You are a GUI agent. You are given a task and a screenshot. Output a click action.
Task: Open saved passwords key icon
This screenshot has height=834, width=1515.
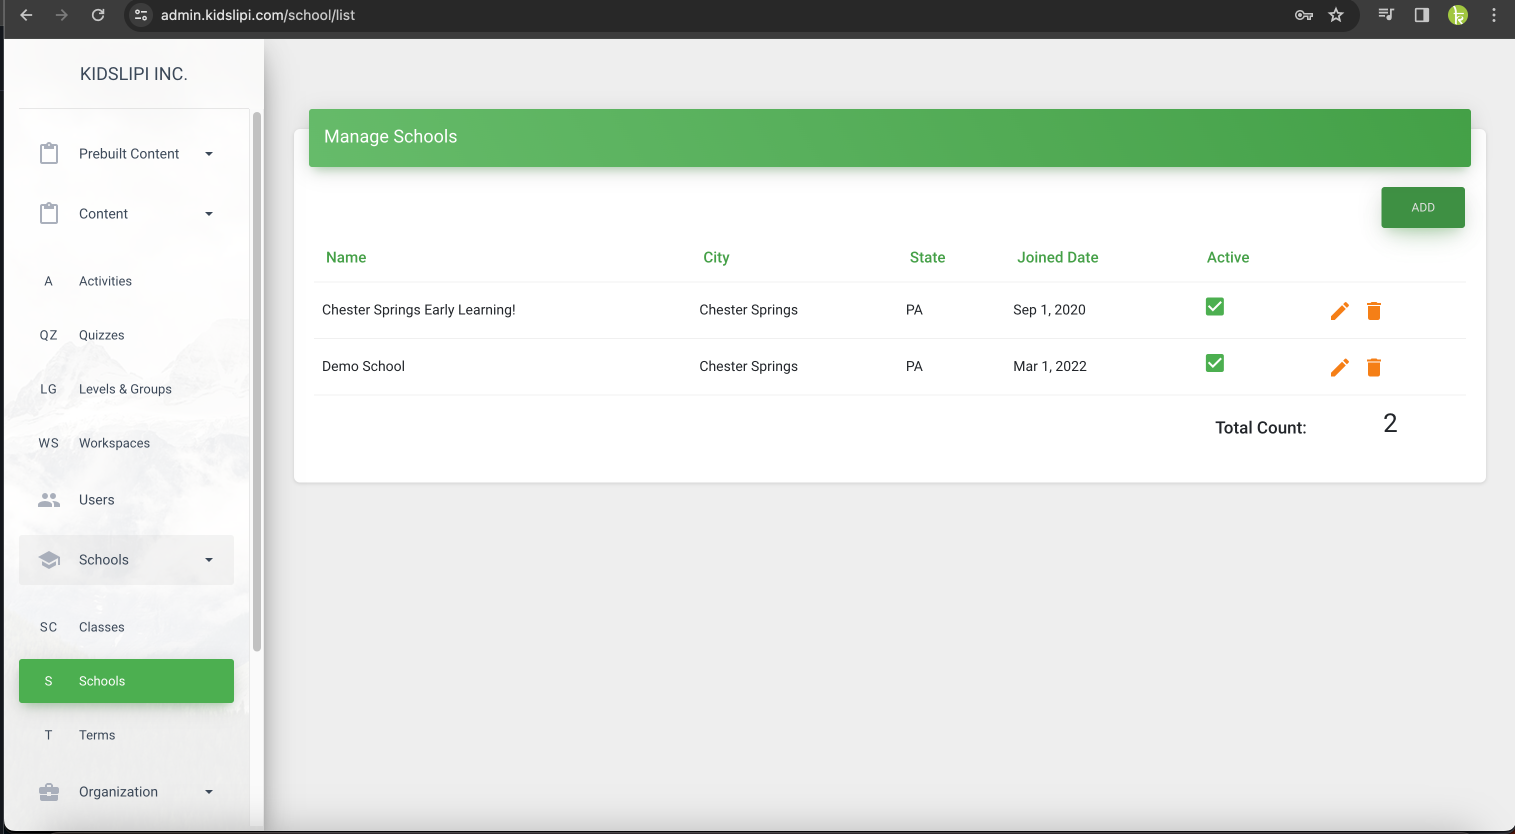(x=1304, y=15)
